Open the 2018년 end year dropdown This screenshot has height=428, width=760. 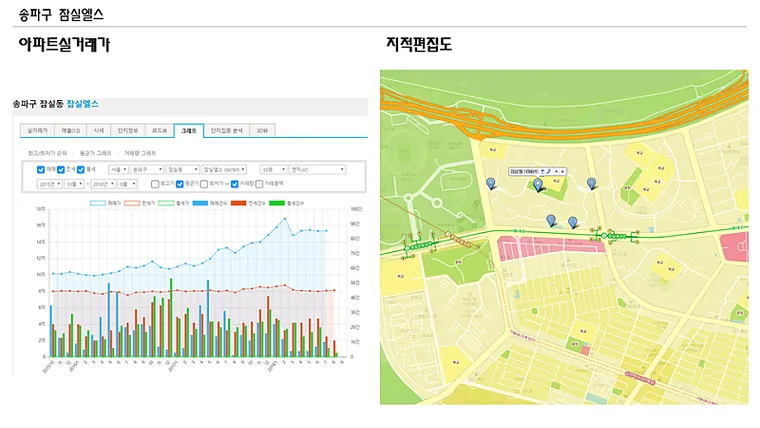103,184
